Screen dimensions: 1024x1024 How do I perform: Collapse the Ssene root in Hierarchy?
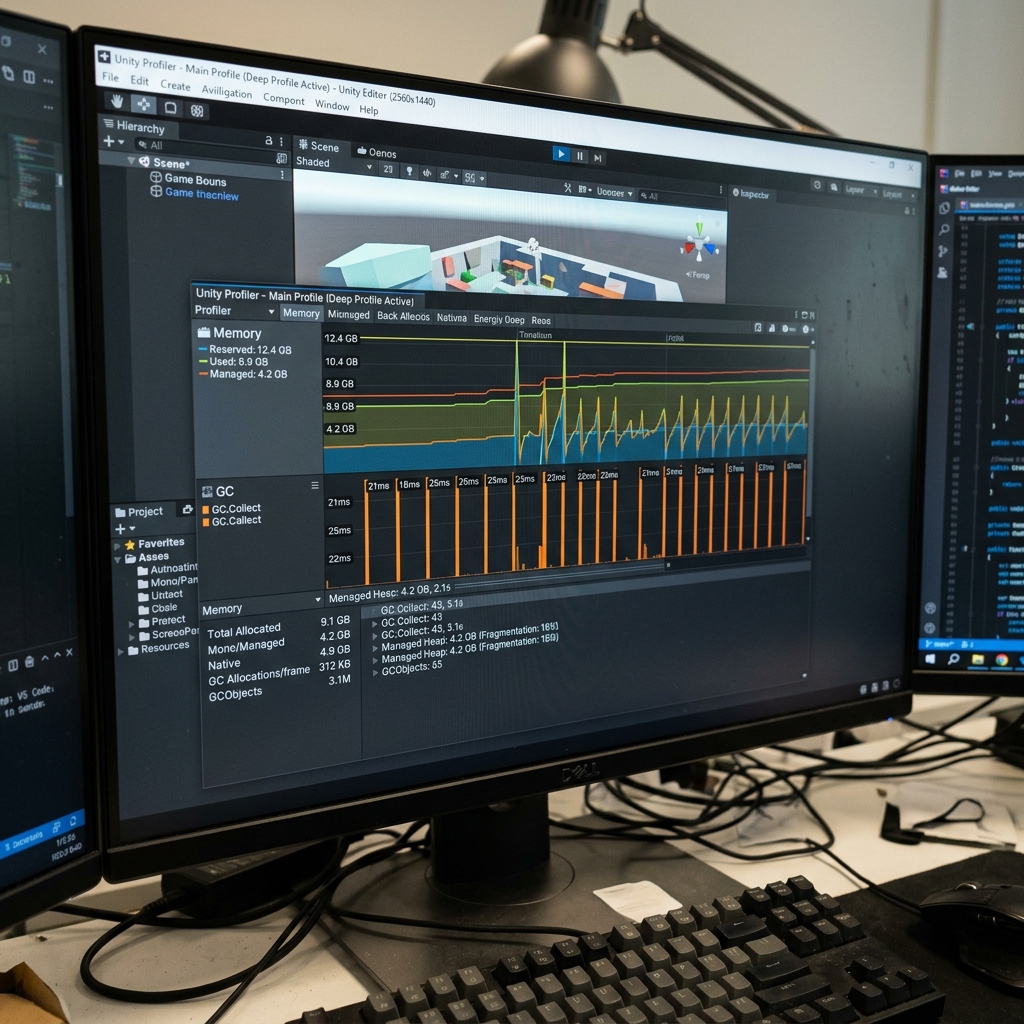click(x=131, y=160)
